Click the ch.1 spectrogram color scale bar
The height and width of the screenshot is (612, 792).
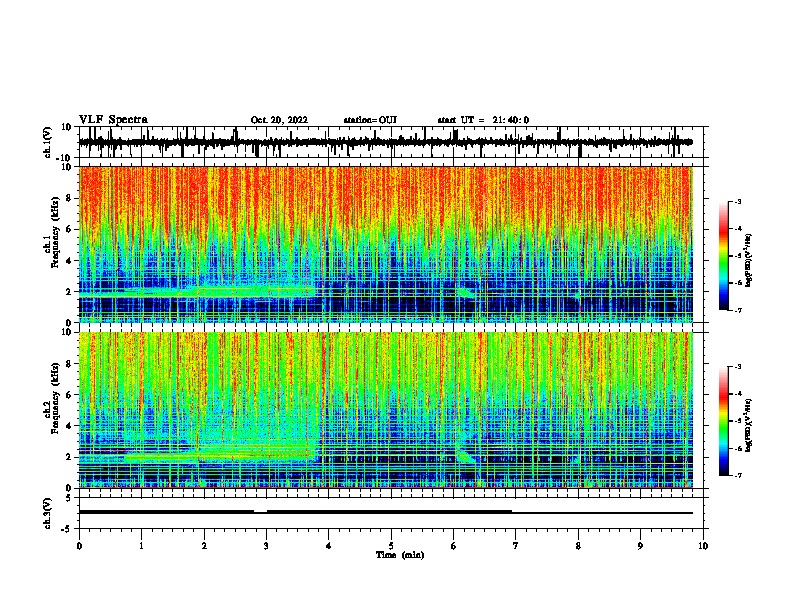point(724,256)
